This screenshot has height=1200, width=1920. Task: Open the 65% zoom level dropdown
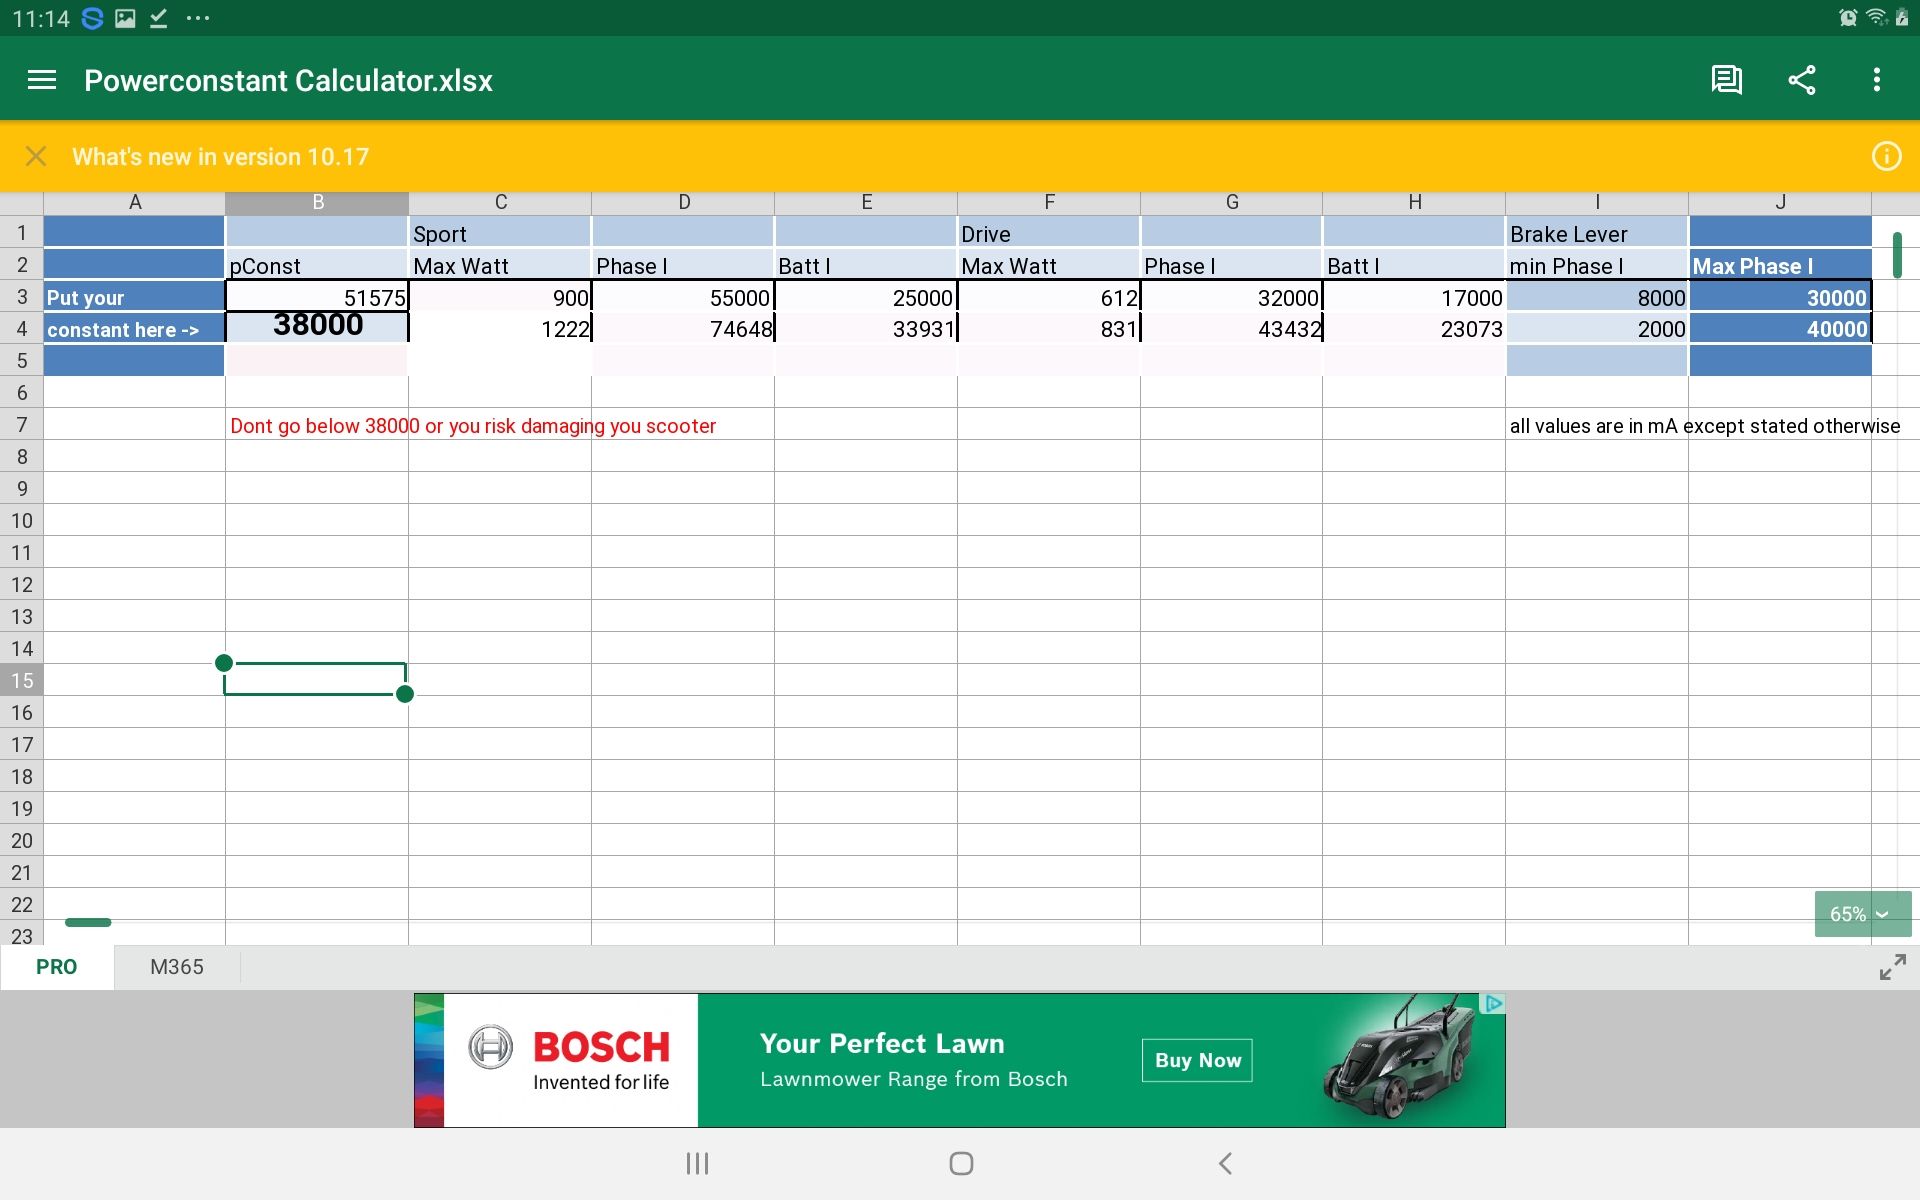pos(1861,914)
